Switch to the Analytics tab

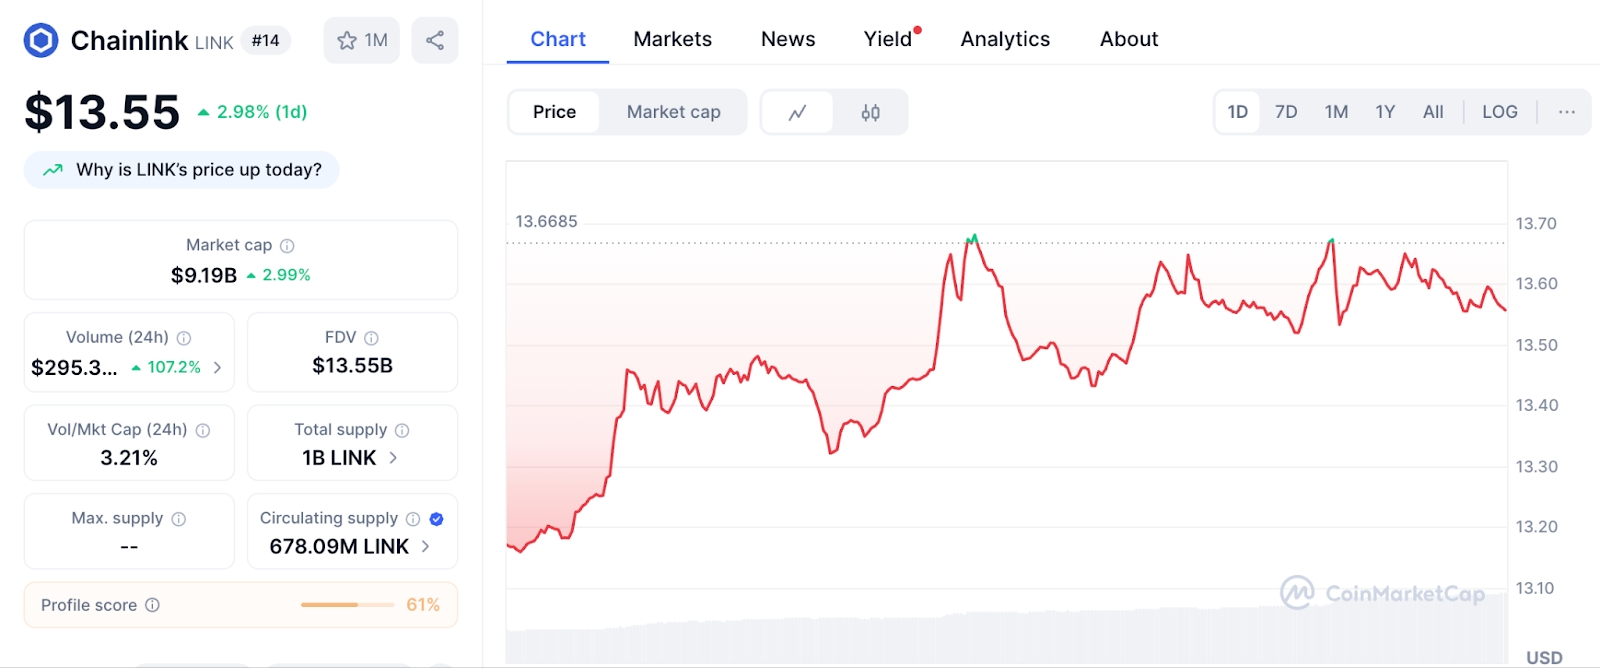tap(1005, 39)
